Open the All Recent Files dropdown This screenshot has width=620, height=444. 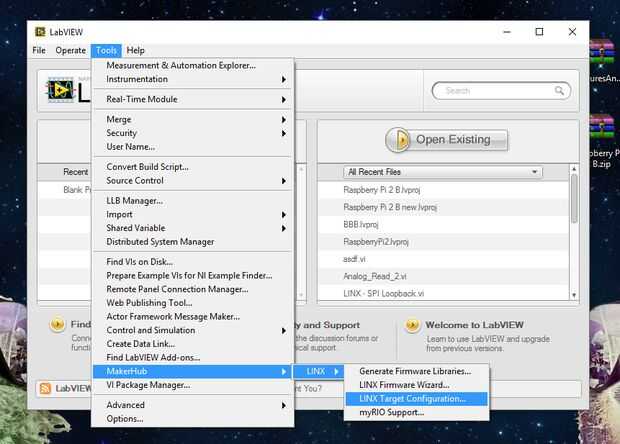pyautogui.click(x=443, y=172)
